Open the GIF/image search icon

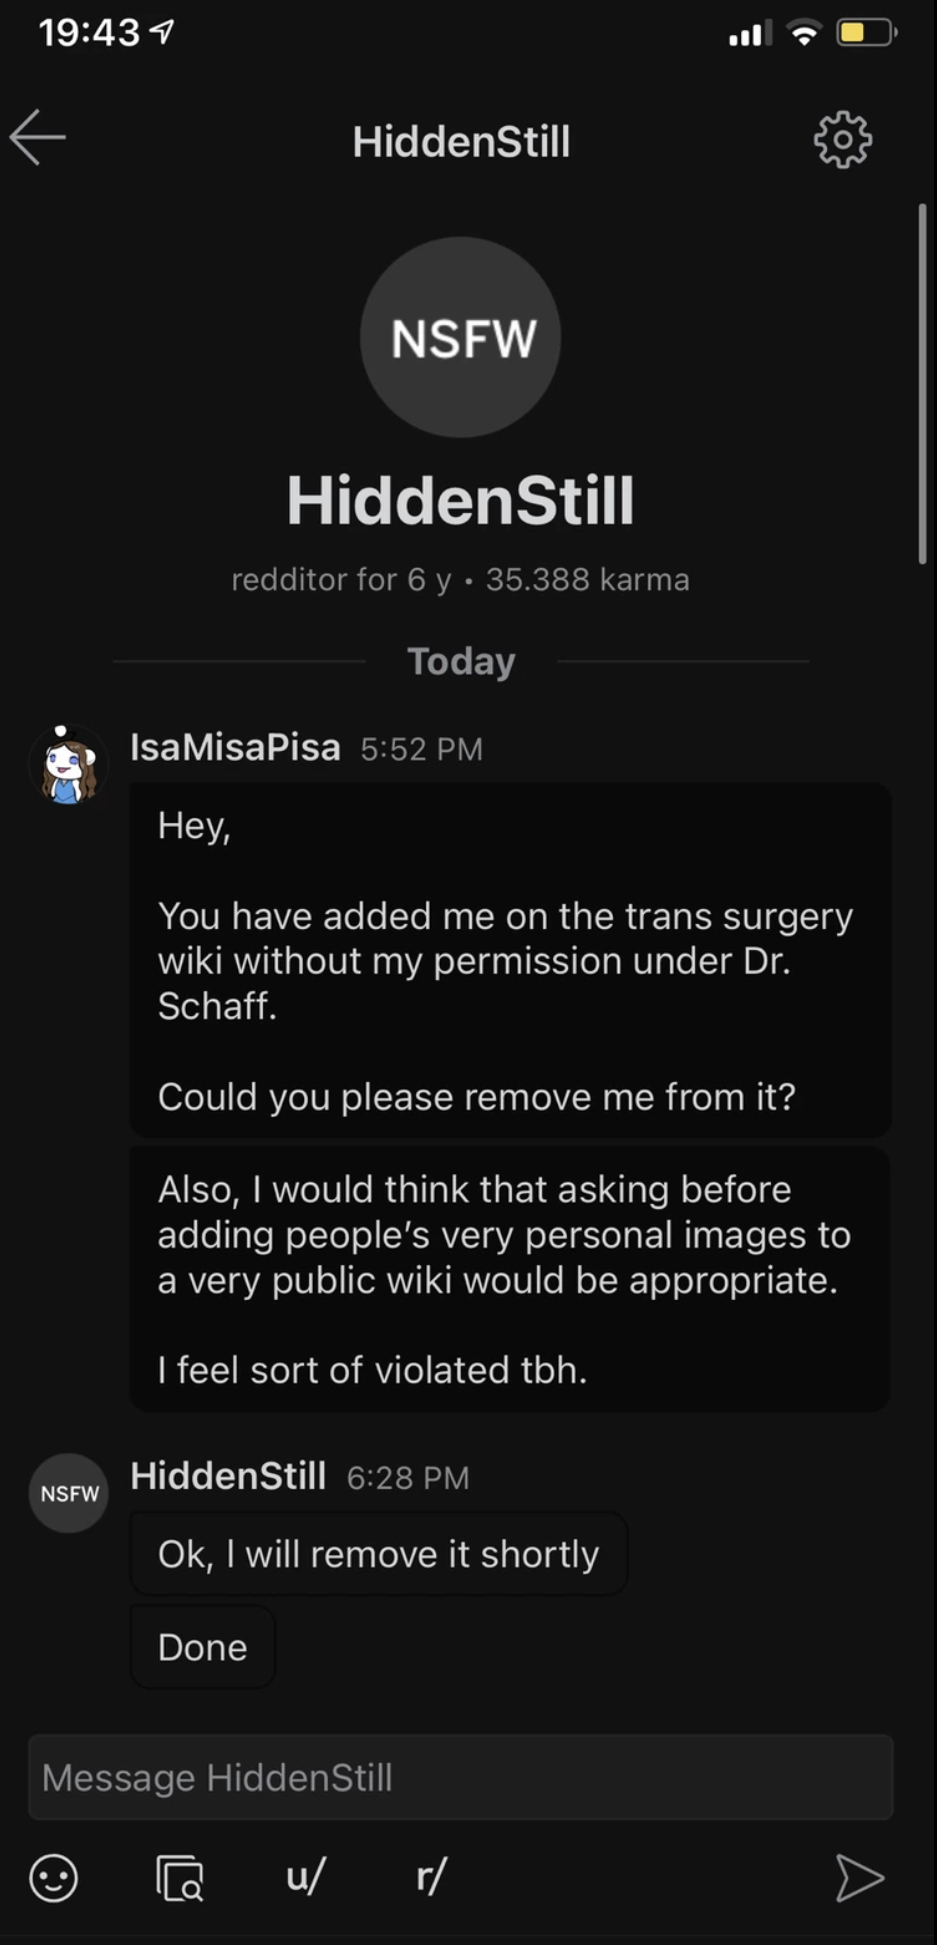point(180,1877)
